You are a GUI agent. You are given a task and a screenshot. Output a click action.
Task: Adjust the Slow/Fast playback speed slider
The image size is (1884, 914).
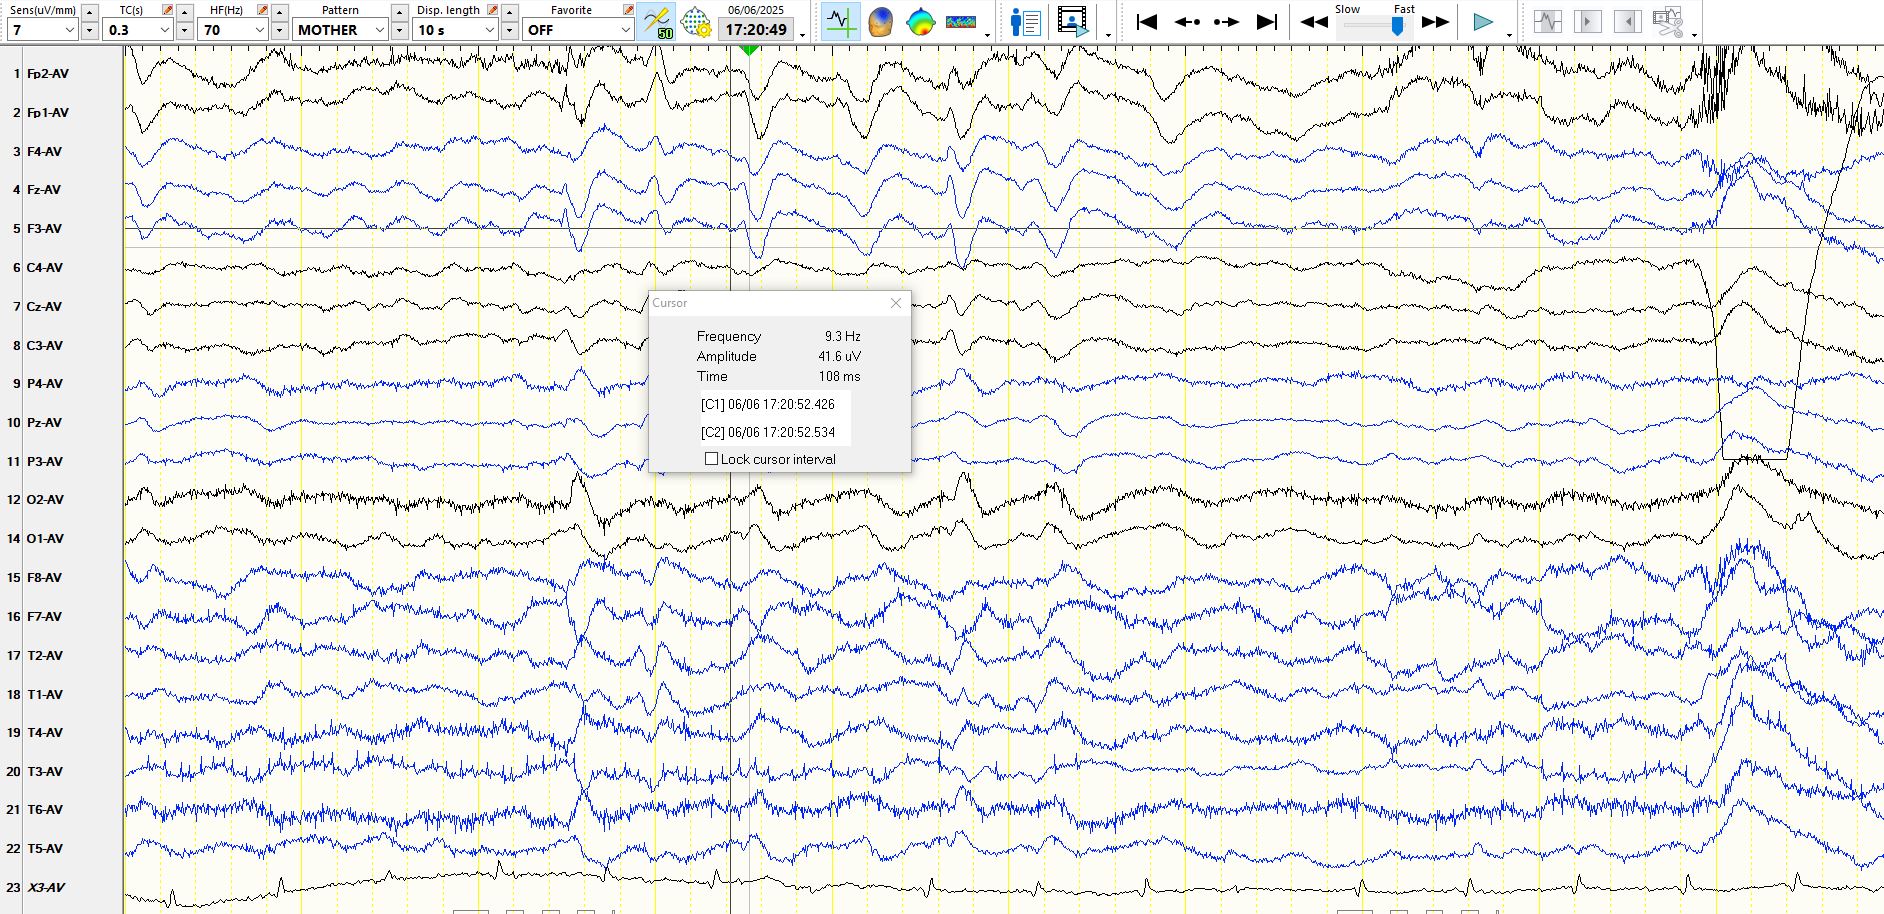[1397, 27]
